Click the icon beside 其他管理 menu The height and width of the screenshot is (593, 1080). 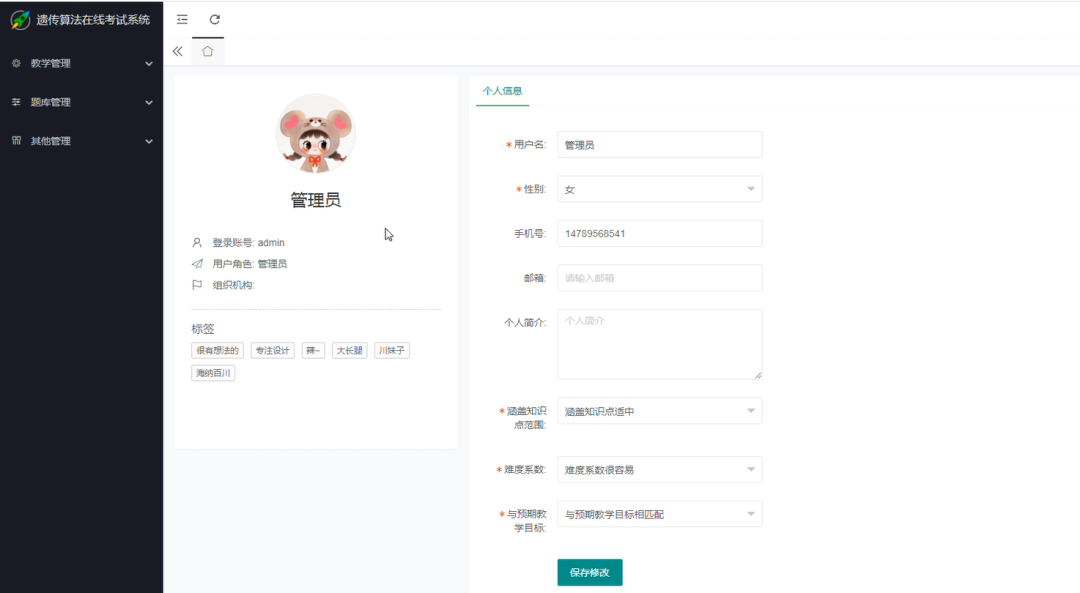[x=16, y=141]
